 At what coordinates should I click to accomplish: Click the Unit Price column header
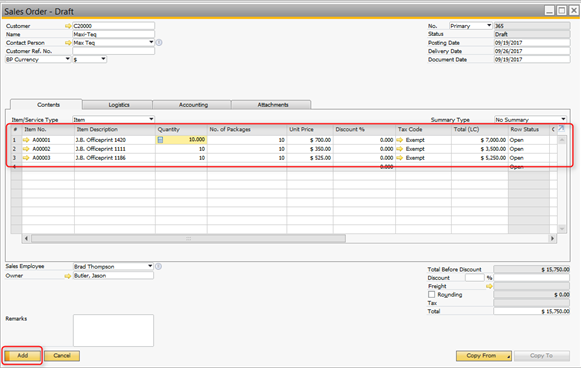(310, 129)
